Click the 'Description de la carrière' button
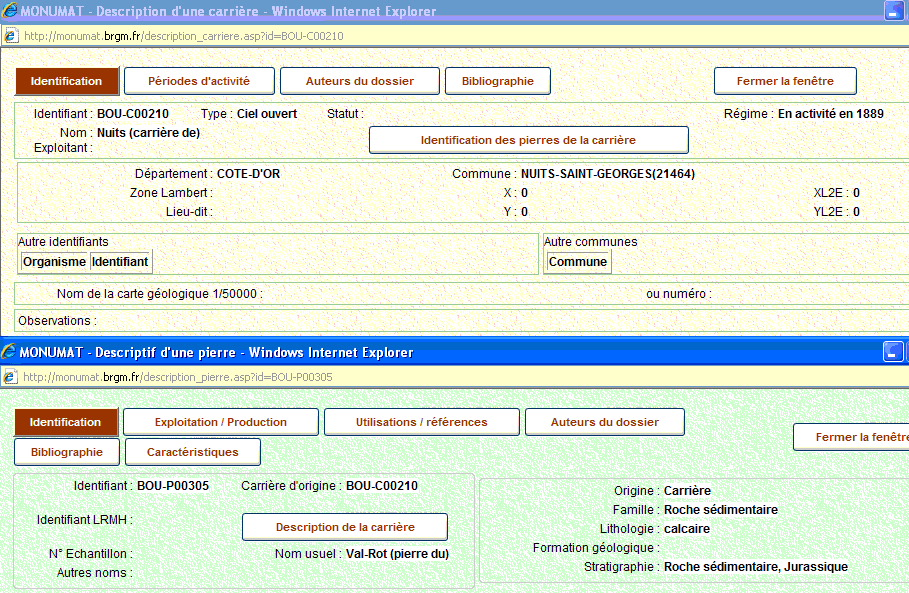The width and height of the screenshot is (909, 593). [345, 527]
